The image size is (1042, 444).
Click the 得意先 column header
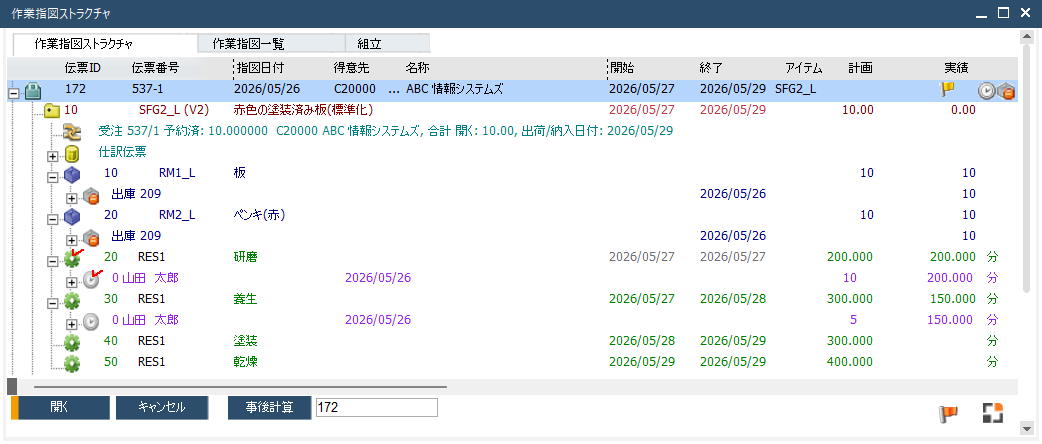click(x=352, y=68)
